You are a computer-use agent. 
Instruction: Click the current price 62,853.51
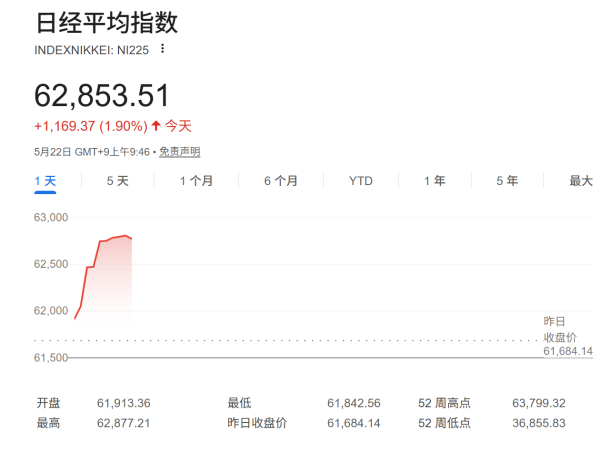[x=102, y=96]
